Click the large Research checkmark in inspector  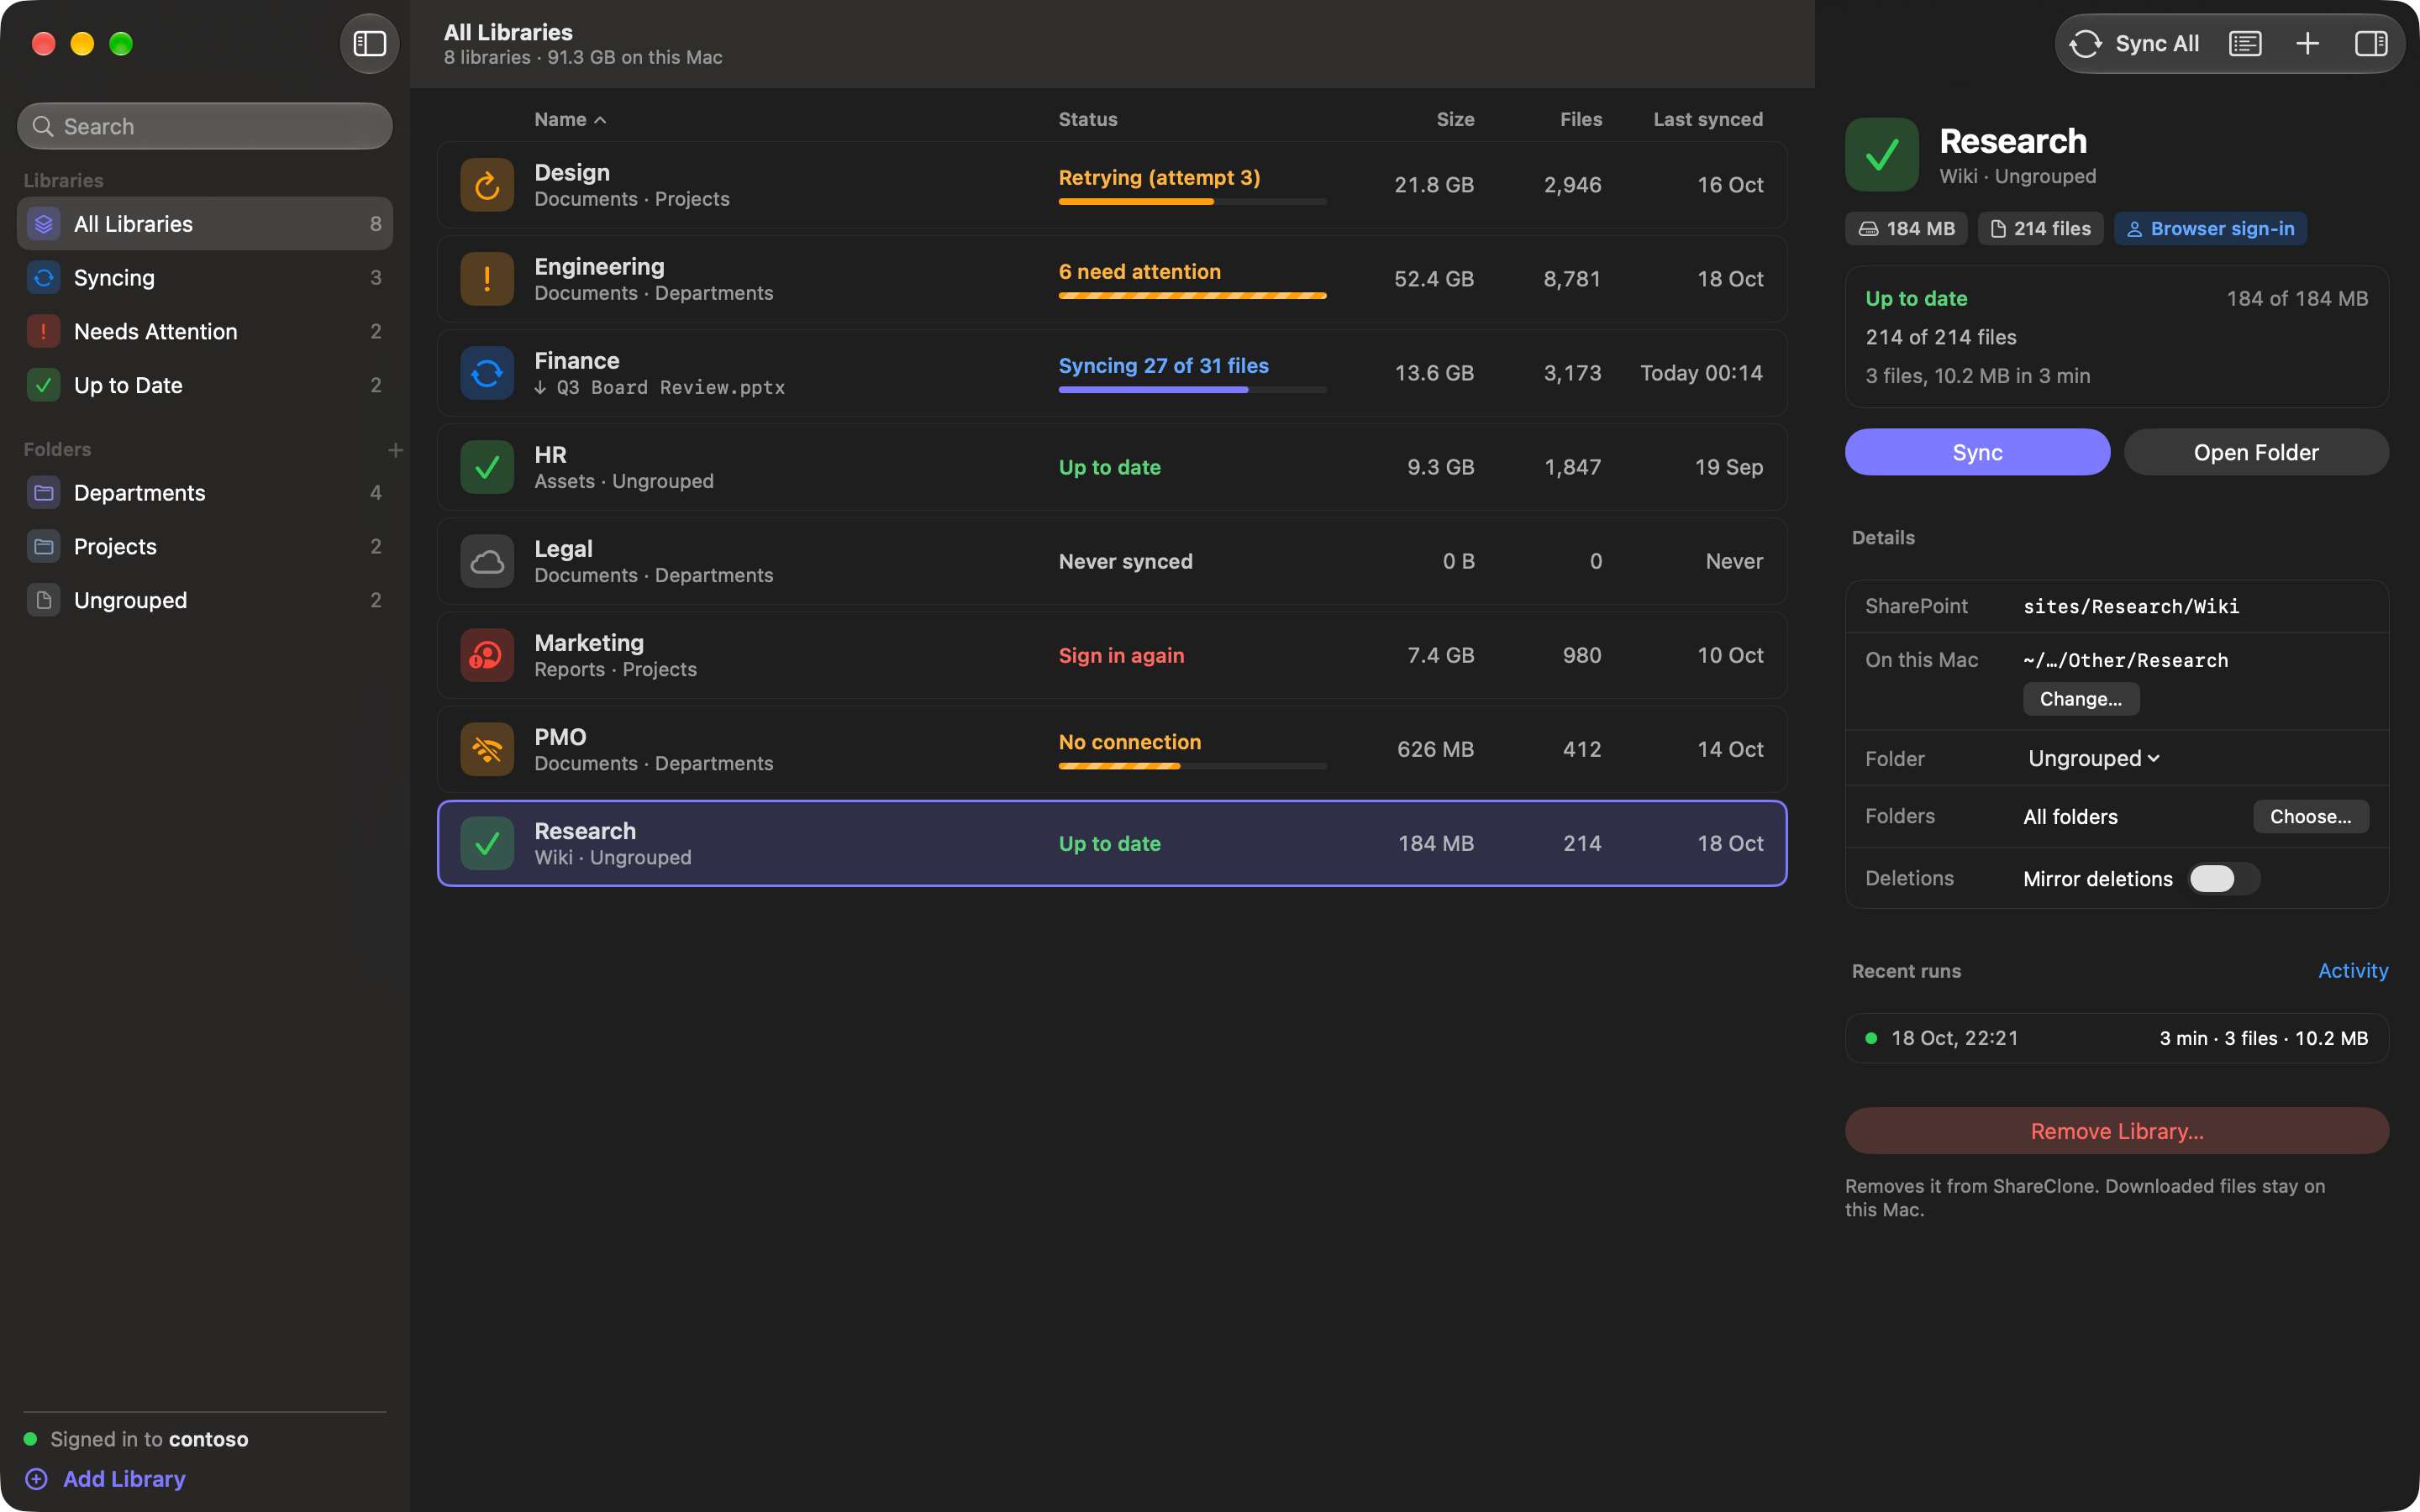[1882, 155]
